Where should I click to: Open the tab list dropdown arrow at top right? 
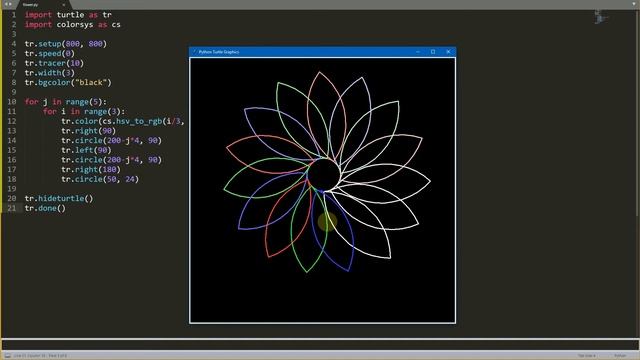pyautogui.click(x=634, y=4)
